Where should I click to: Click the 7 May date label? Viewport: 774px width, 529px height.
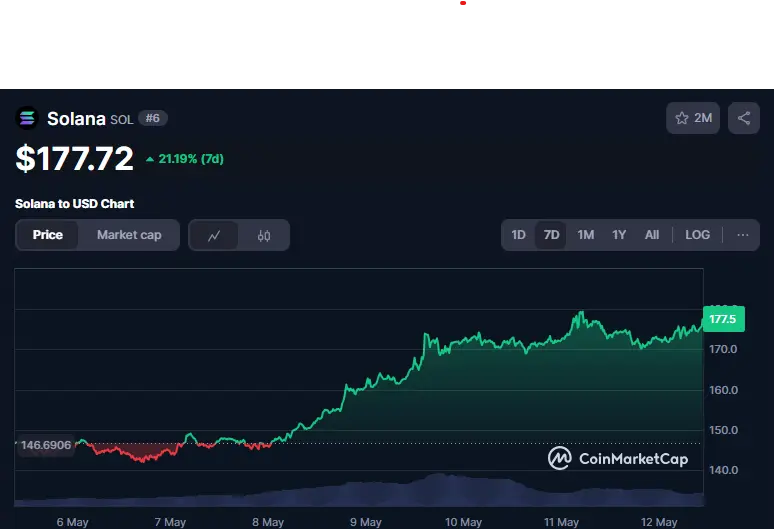click(170, 522)
